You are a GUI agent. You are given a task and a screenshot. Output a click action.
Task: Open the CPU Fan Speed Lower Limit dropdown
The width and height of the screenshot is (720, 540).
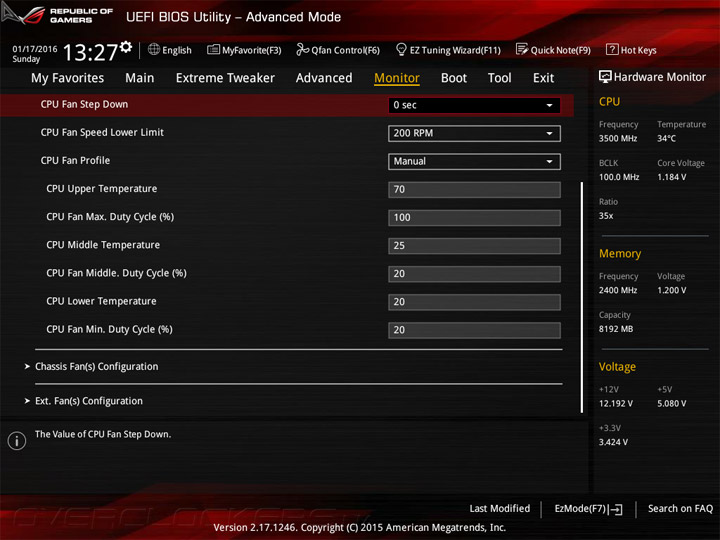[x=474, y=133]
